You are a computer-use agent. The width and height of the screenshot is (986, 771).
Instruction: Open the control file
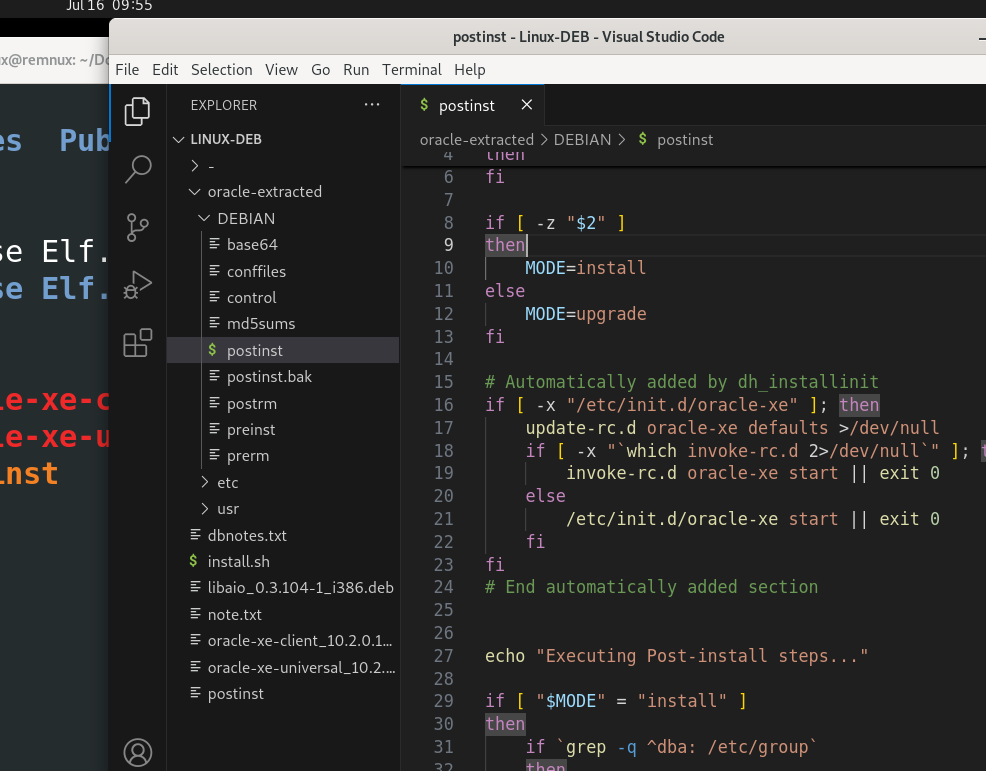(x=283, y=297)
